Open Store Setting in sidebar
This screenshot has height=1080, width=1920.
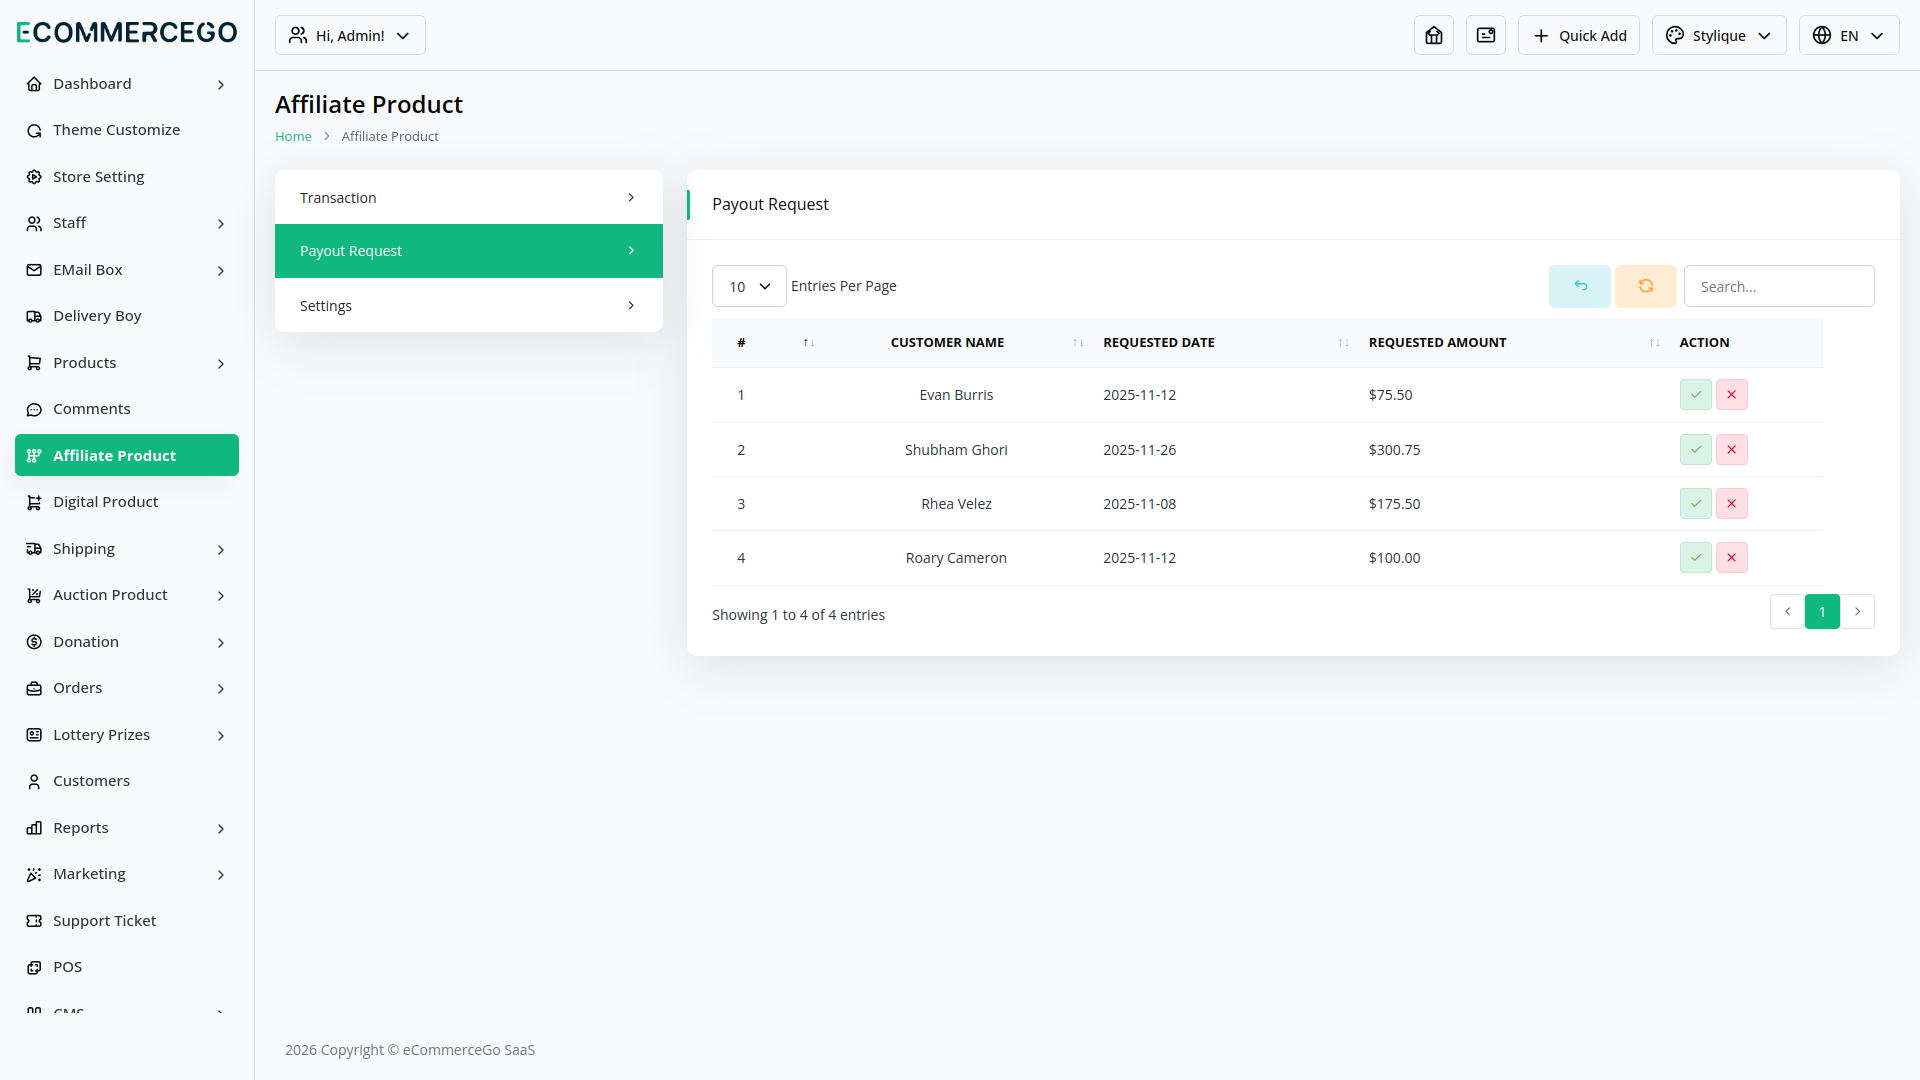click(x=127, y=177)
